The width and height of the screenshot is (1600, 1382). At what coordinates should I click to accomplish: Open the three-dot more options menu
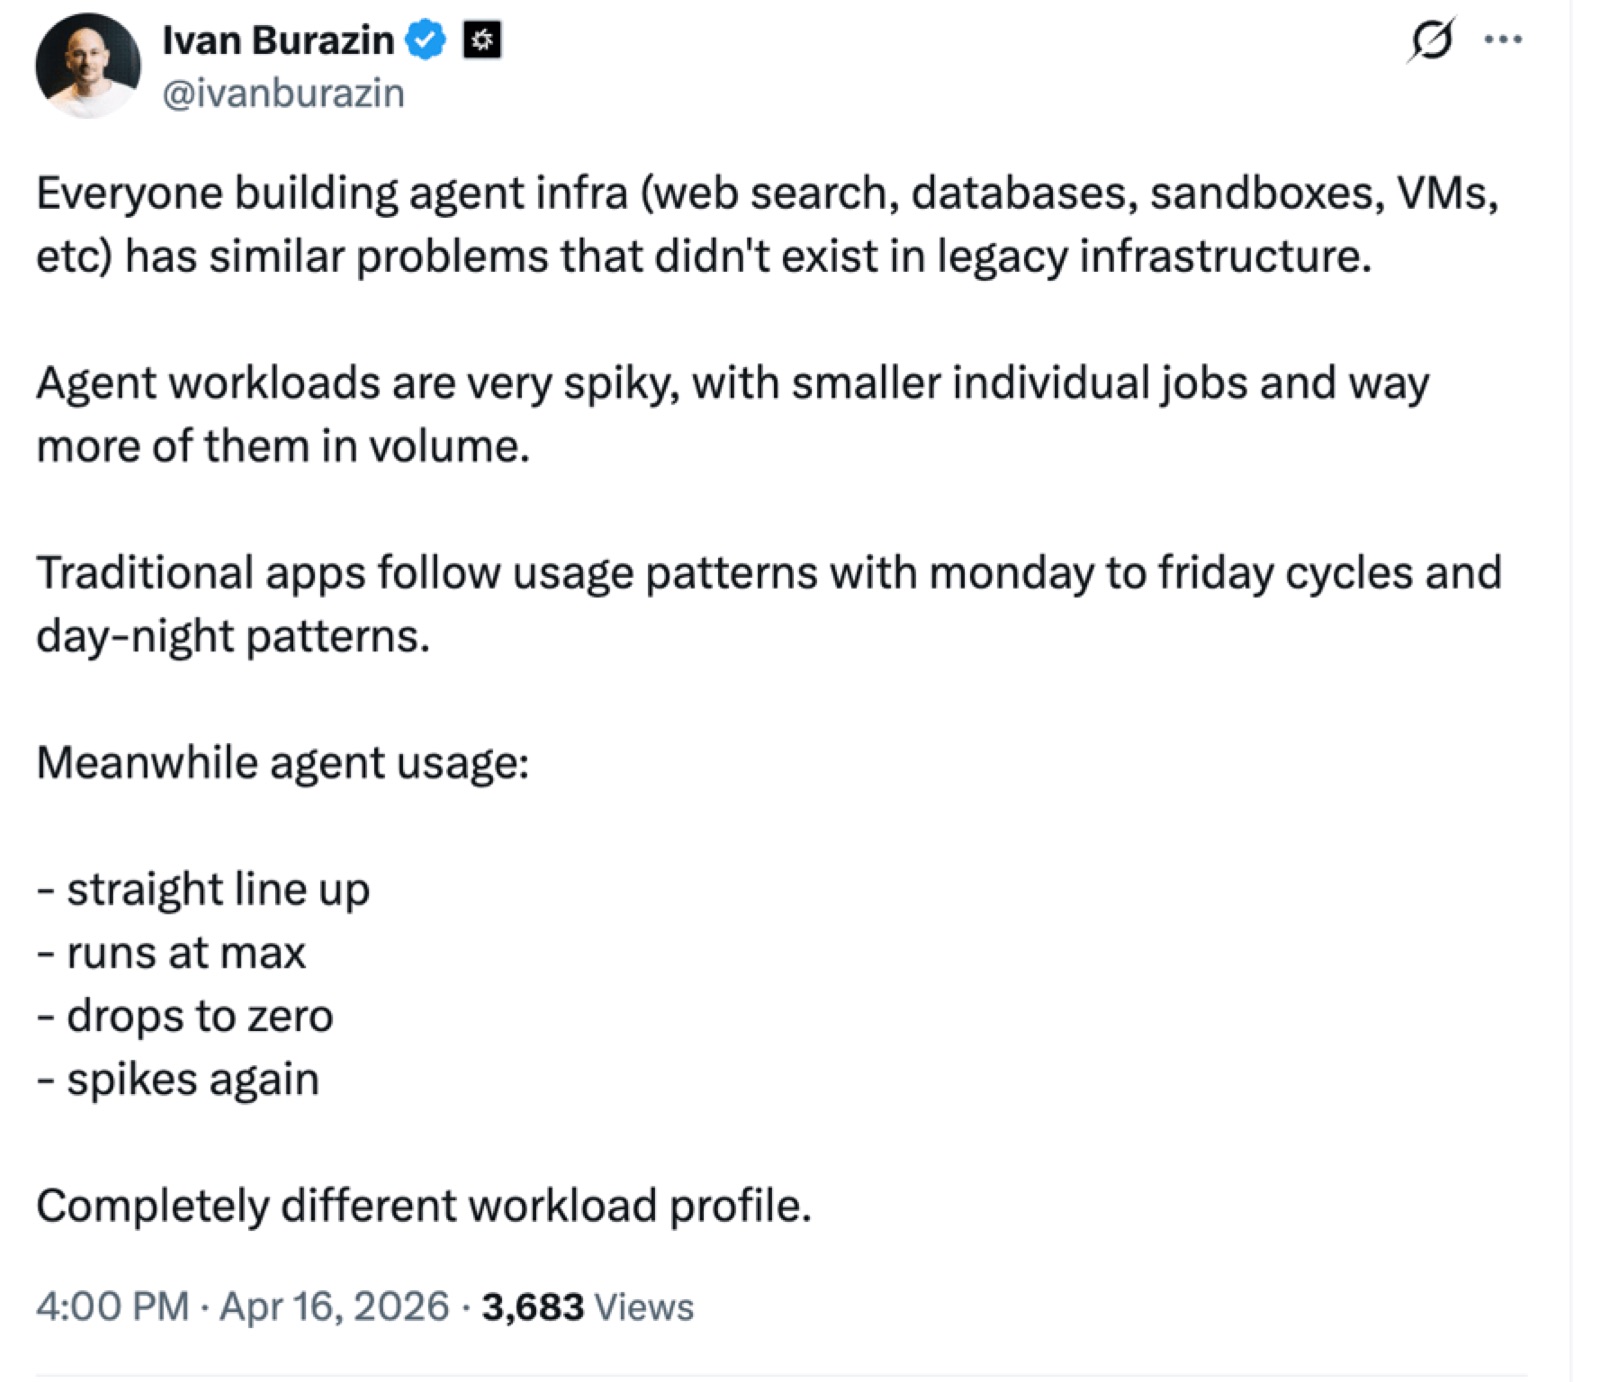[1503, 40]
